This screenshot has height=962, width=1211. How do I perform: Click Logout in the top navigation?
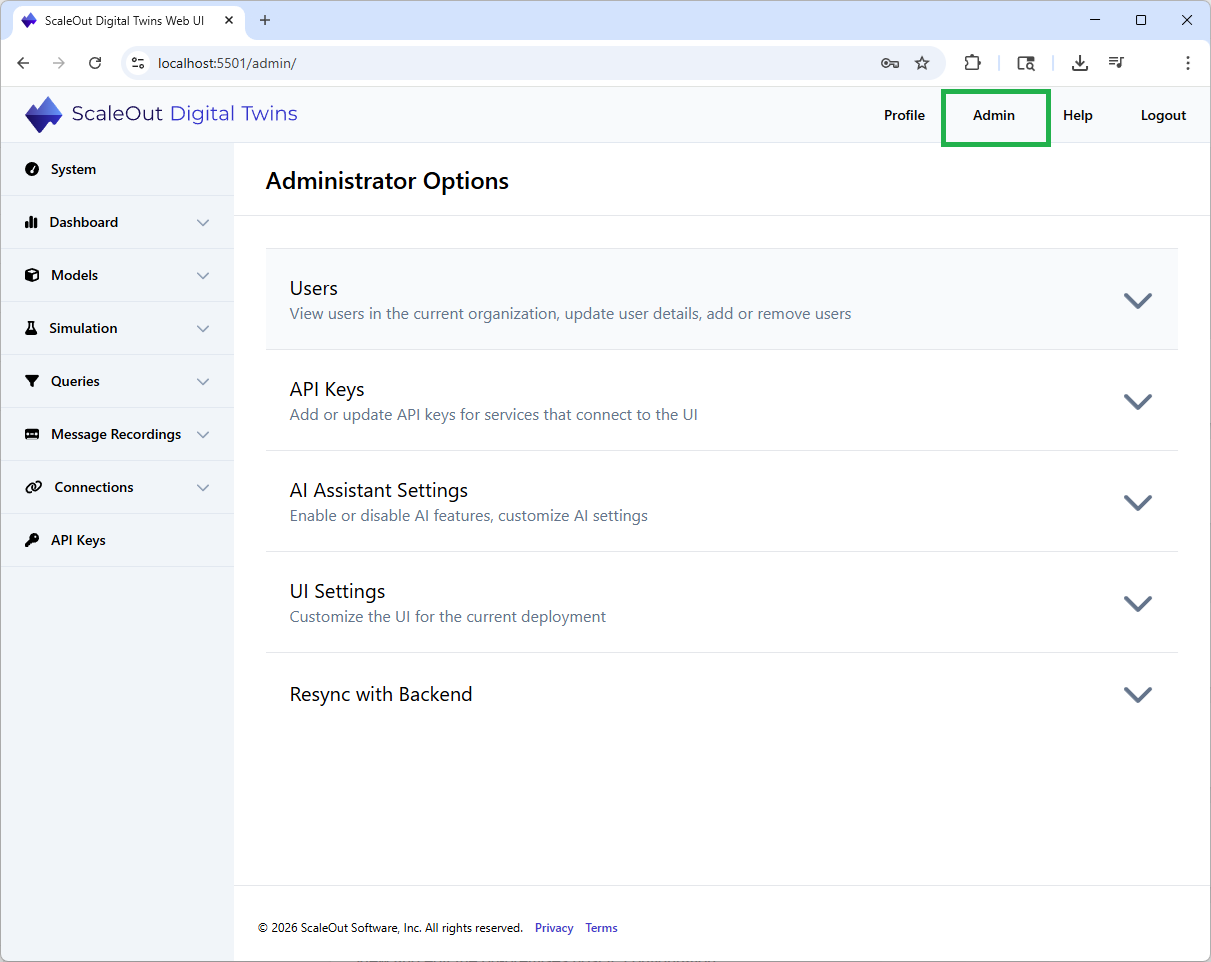coord(1163,115)
